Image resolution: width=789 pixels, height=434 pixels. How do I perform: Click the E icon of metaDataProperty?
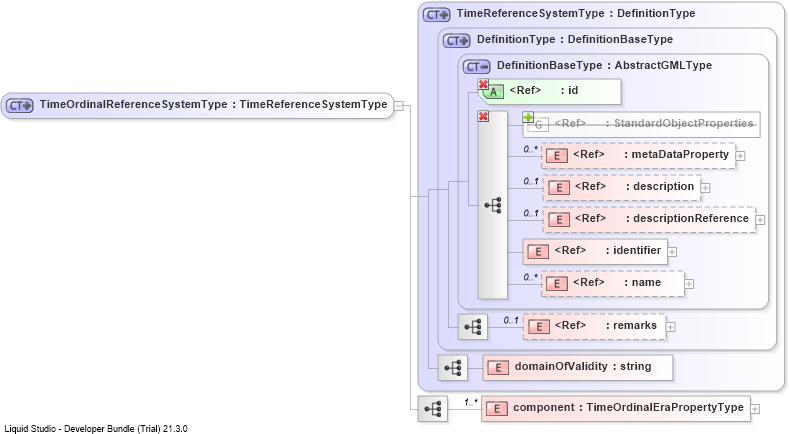tap(557, 156)
